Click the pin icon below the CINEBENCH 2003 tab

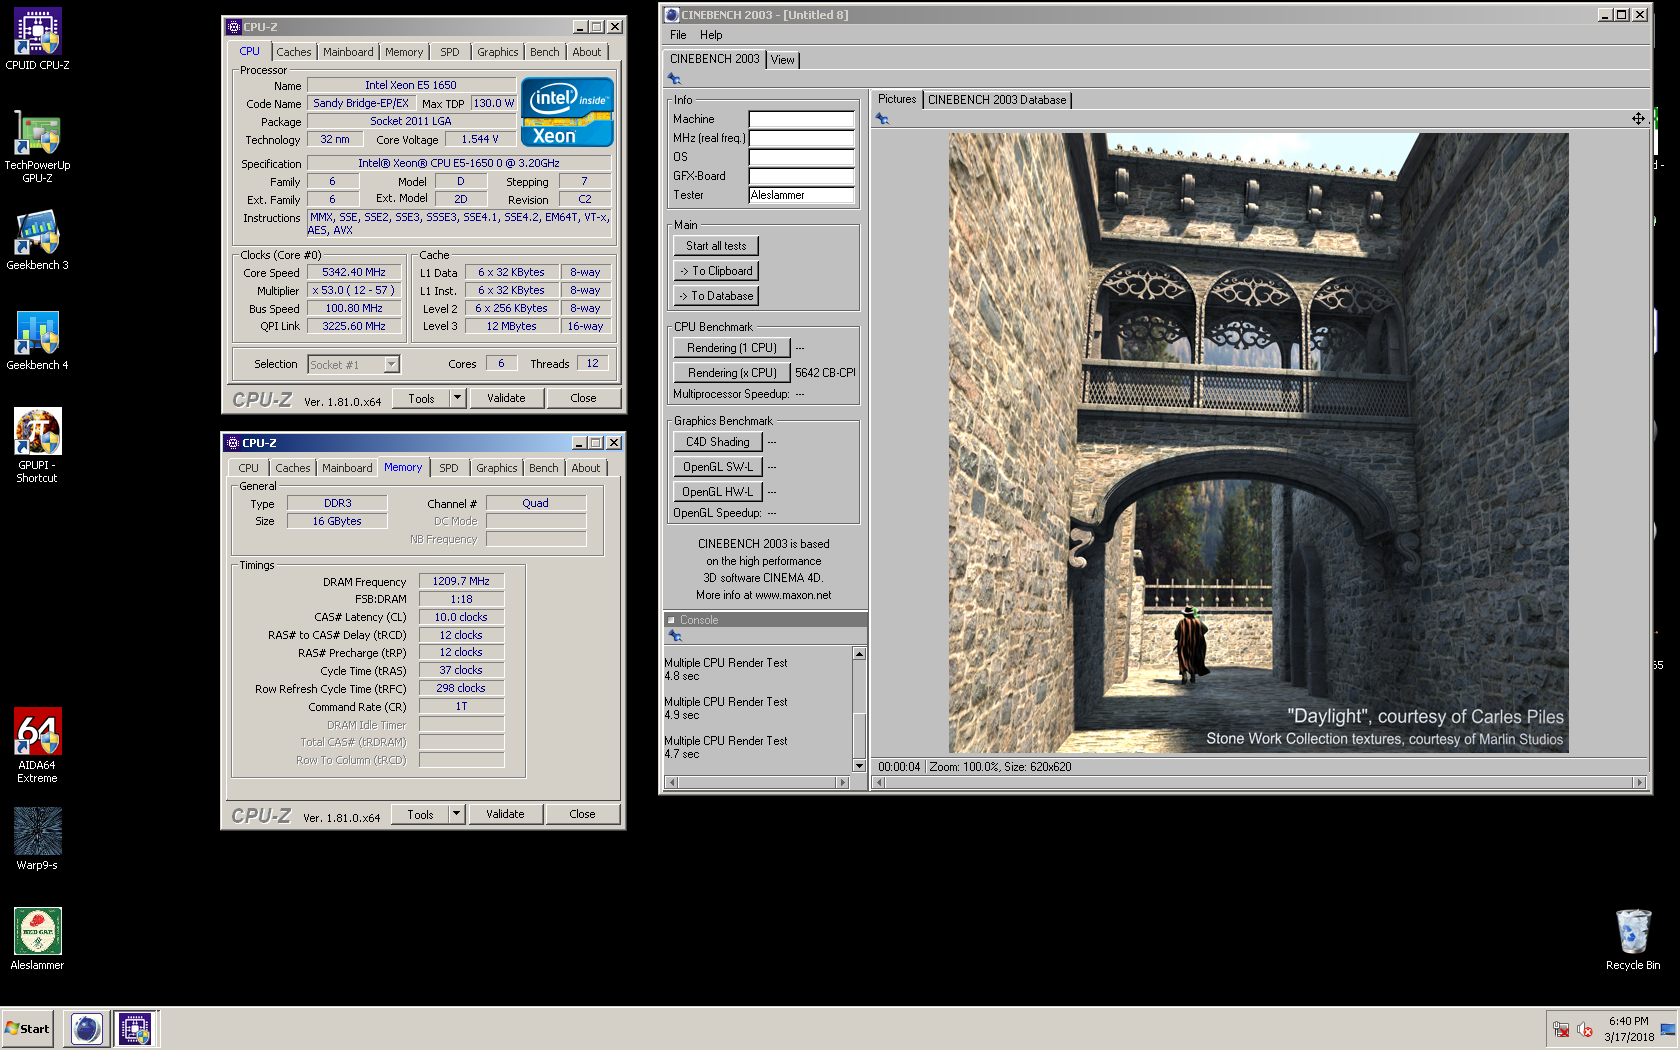tap(674, 79)
